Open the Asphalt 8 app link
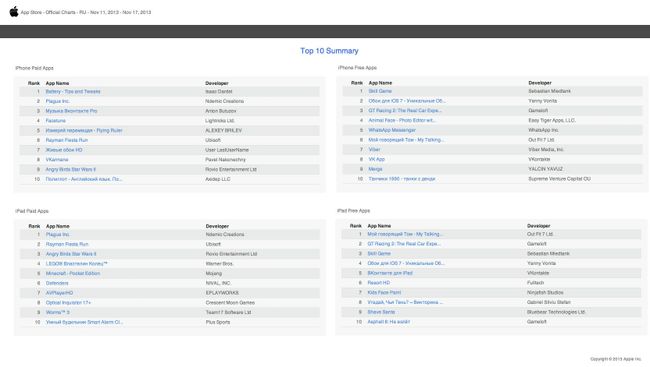650x367 pixels. (x=388, y=322)
